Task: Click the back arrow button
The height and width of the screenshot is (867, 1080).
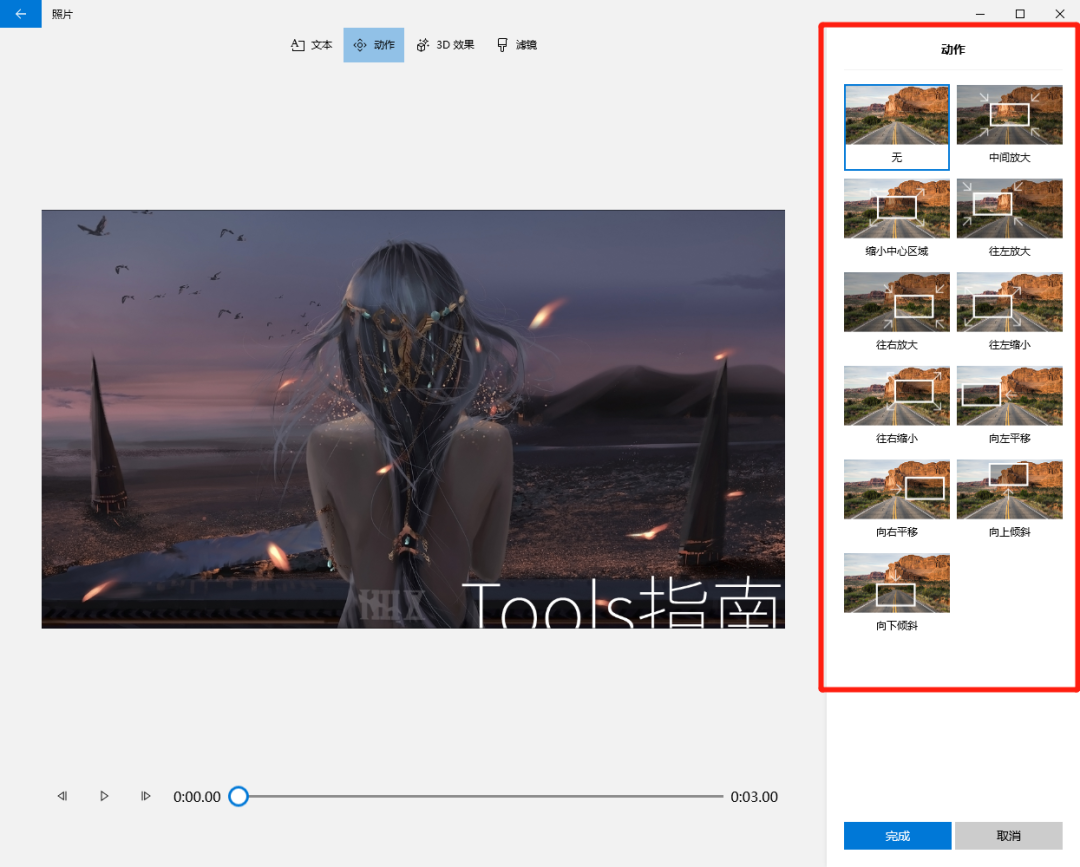Action: 21,14
